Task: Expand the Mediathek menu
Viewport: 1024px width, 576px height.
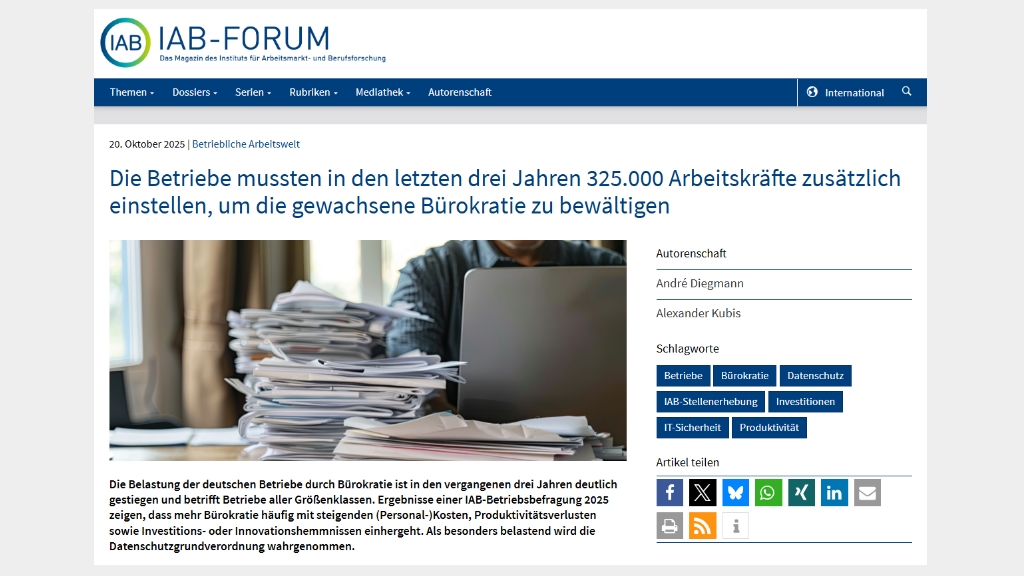Action: (x=383, y=92)
